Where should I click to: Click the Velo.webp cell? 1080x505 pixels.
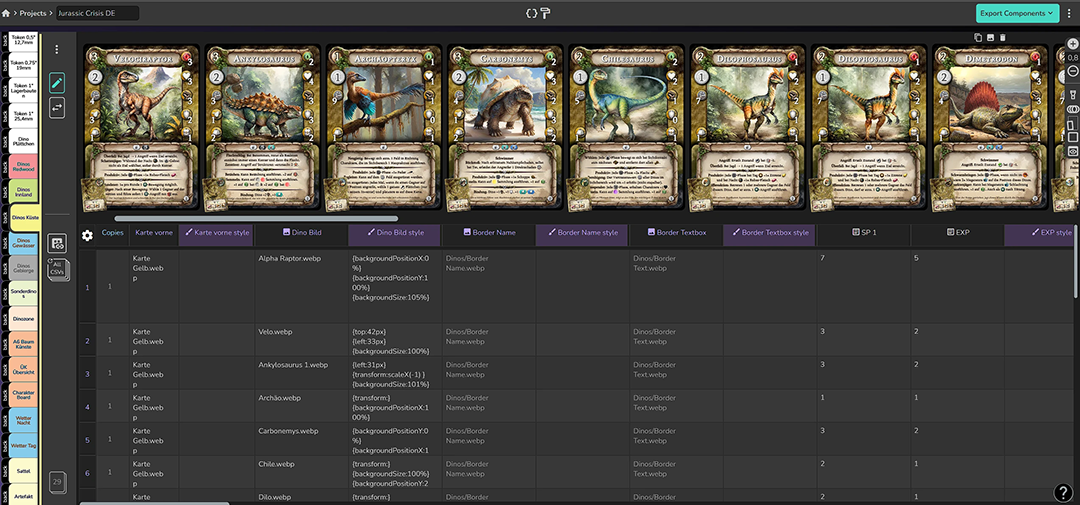[302, 340]
